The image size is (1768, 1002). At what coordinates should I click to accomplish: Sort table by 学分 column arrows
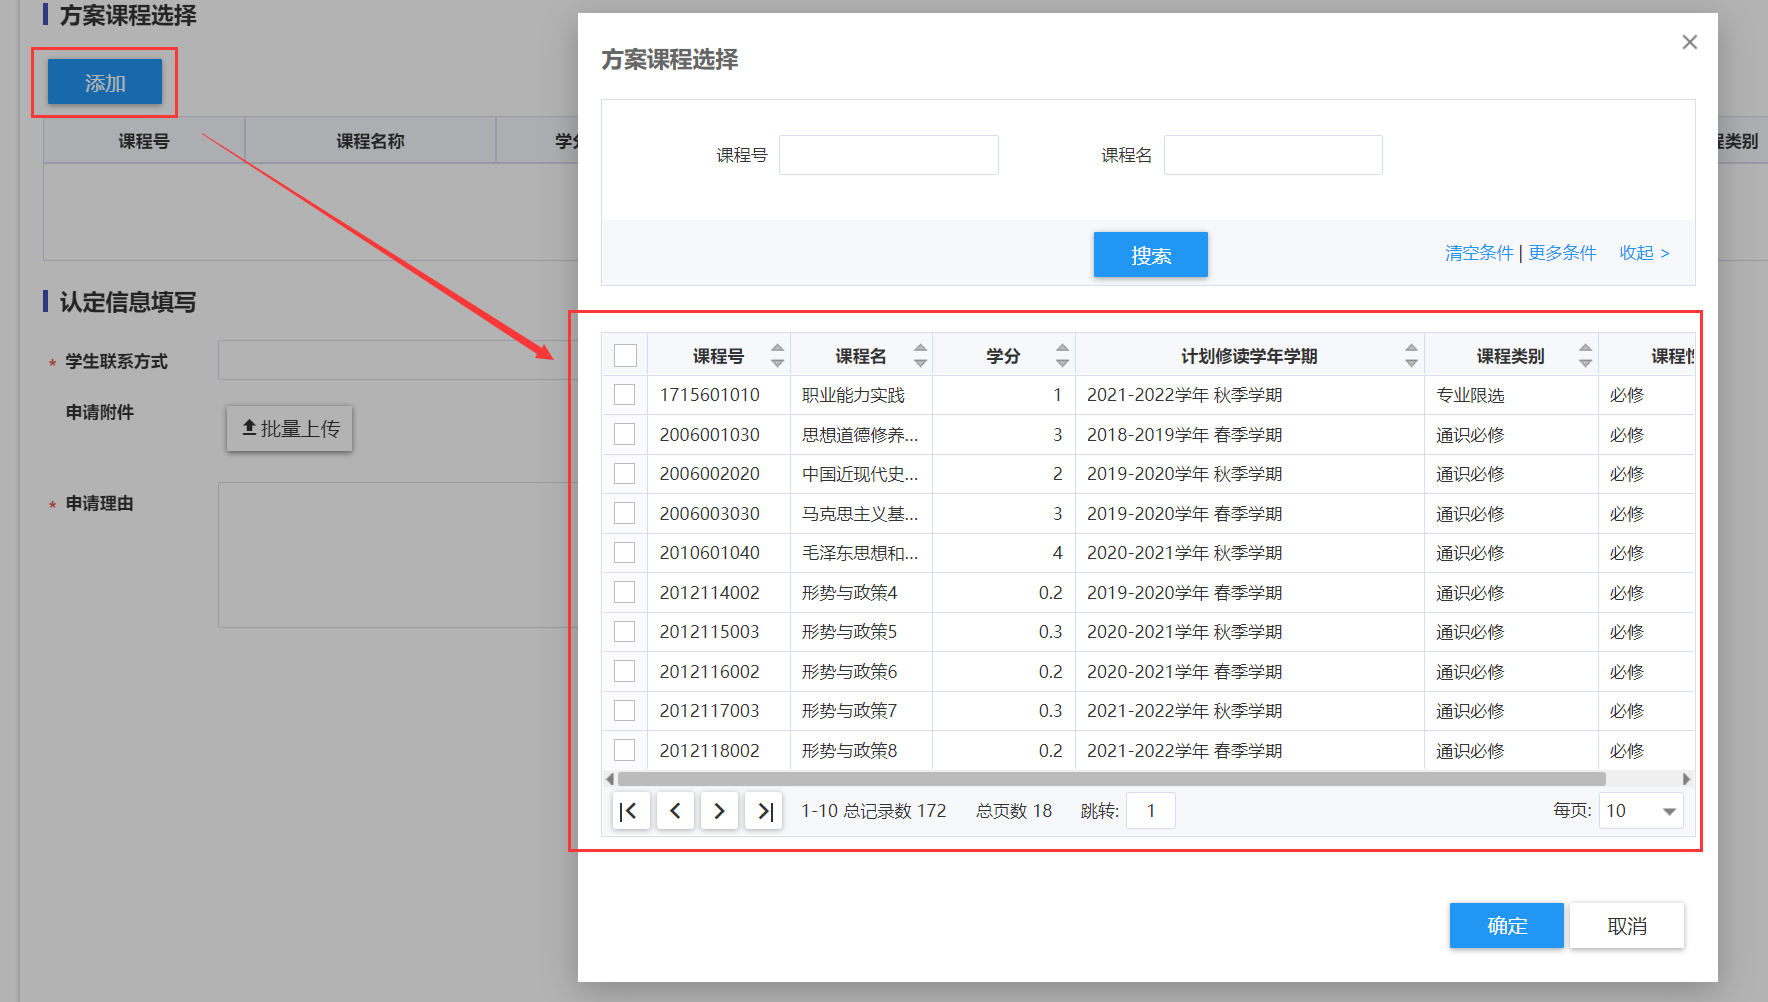(x=1062, y=356)
